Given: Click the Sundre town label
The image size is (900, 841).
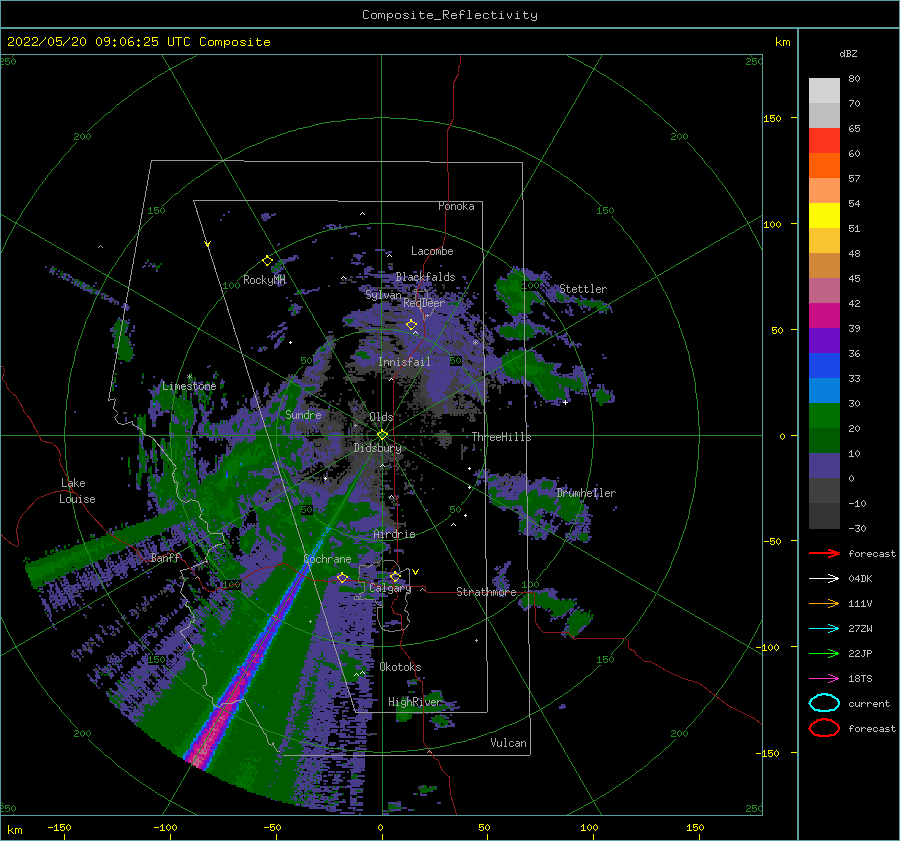Looking at the screenshot, I should pos(303,414).
